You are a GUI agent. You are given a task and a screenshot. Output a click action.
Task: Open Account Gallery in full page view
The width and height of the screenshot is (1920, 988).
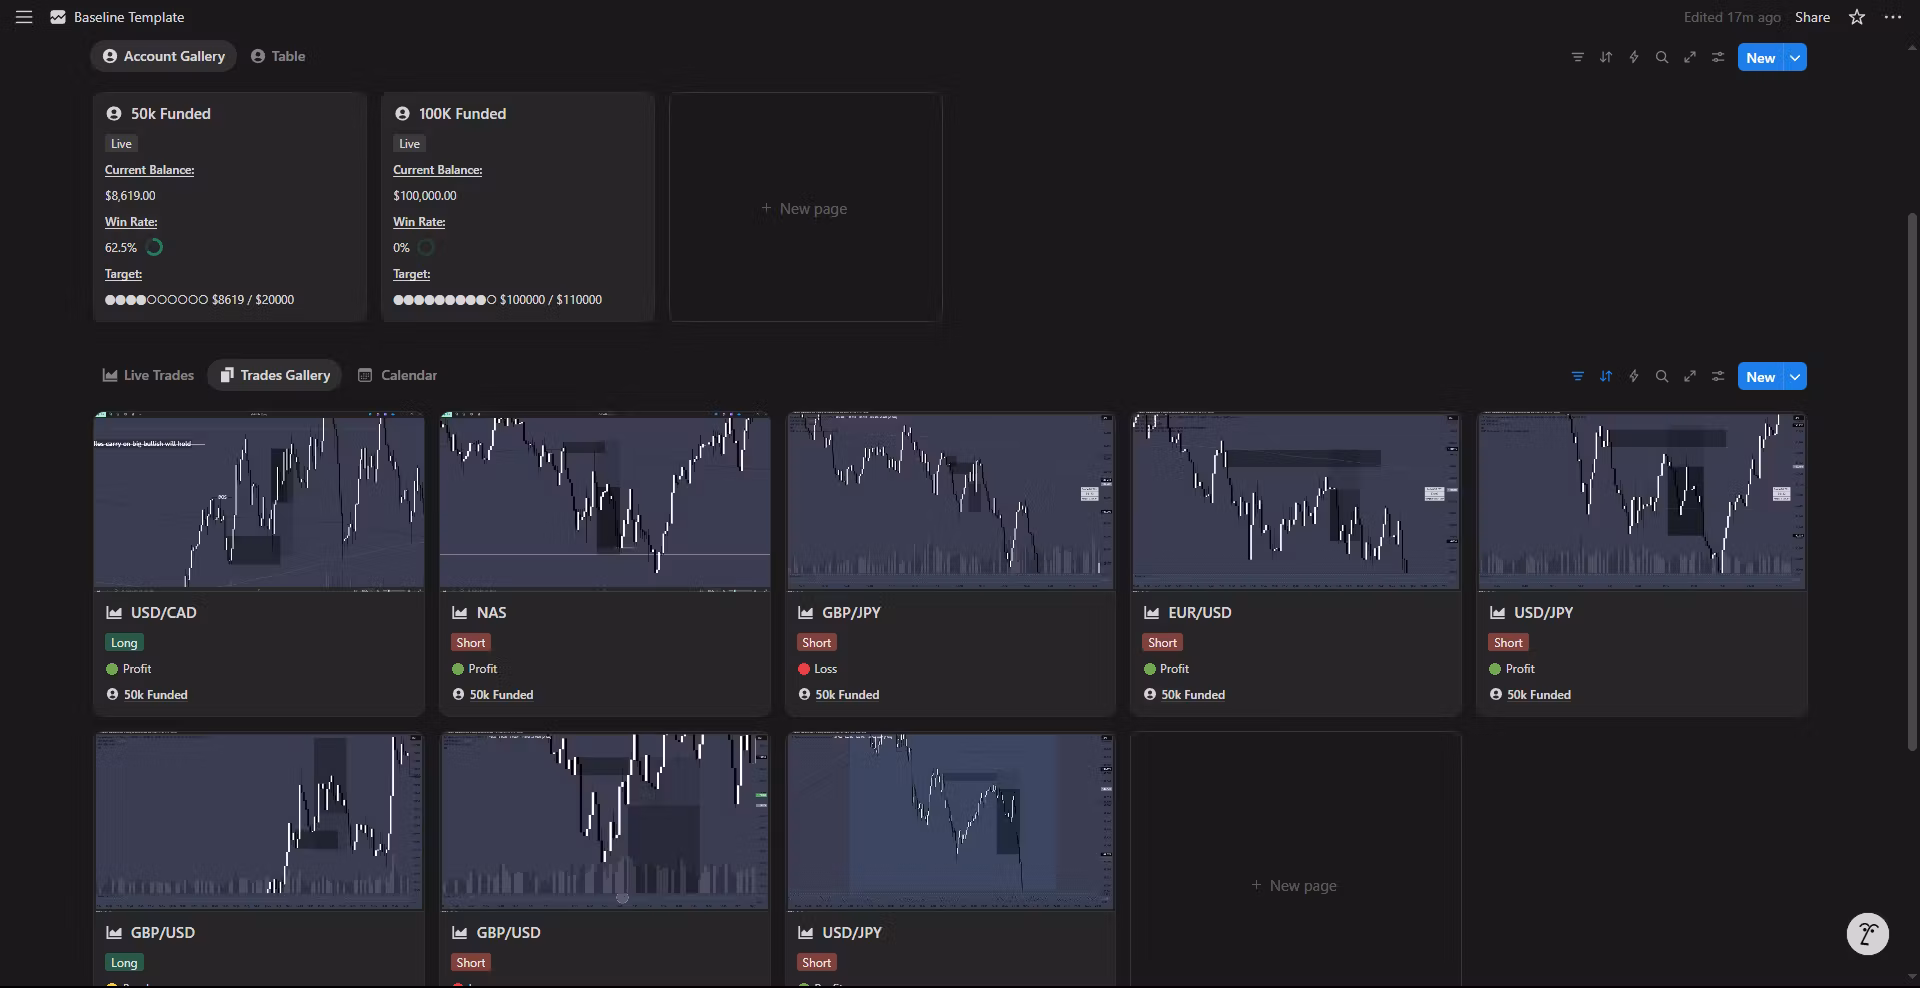point(1689,58)
